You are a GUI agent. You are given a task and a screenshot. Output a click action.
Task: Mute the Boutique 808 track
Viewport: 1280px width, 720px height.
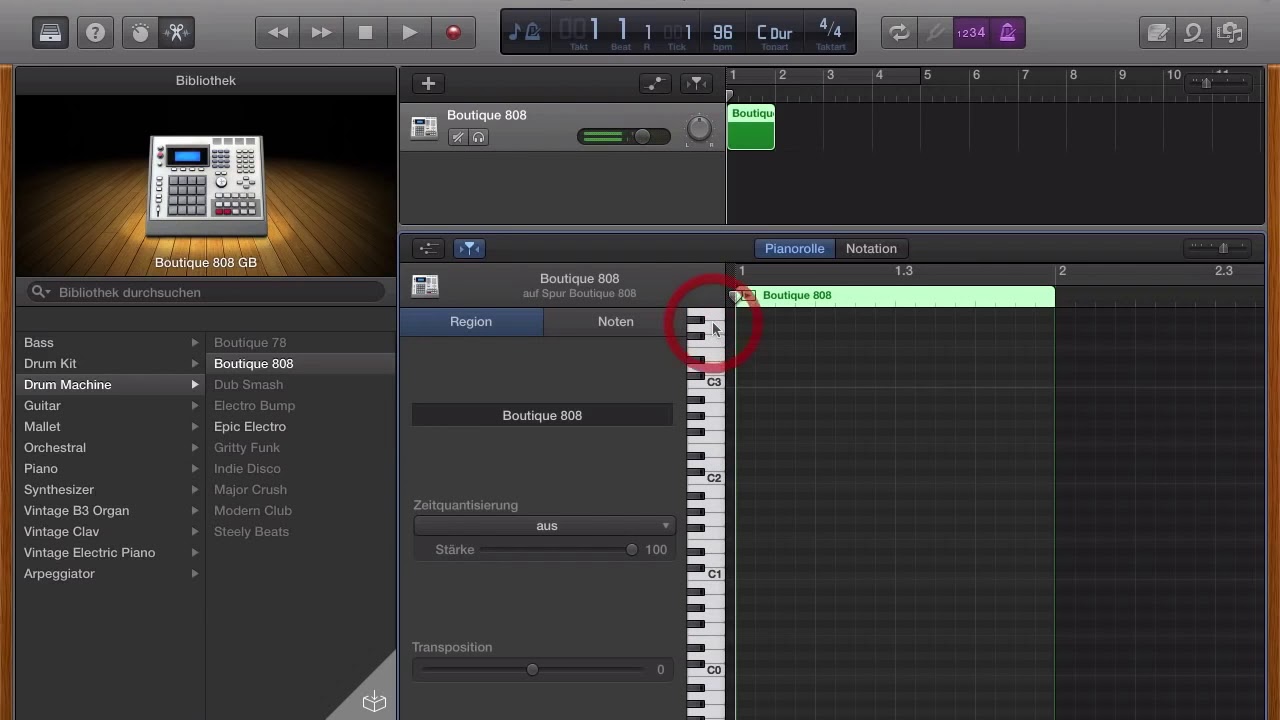[x=458, y=137]
